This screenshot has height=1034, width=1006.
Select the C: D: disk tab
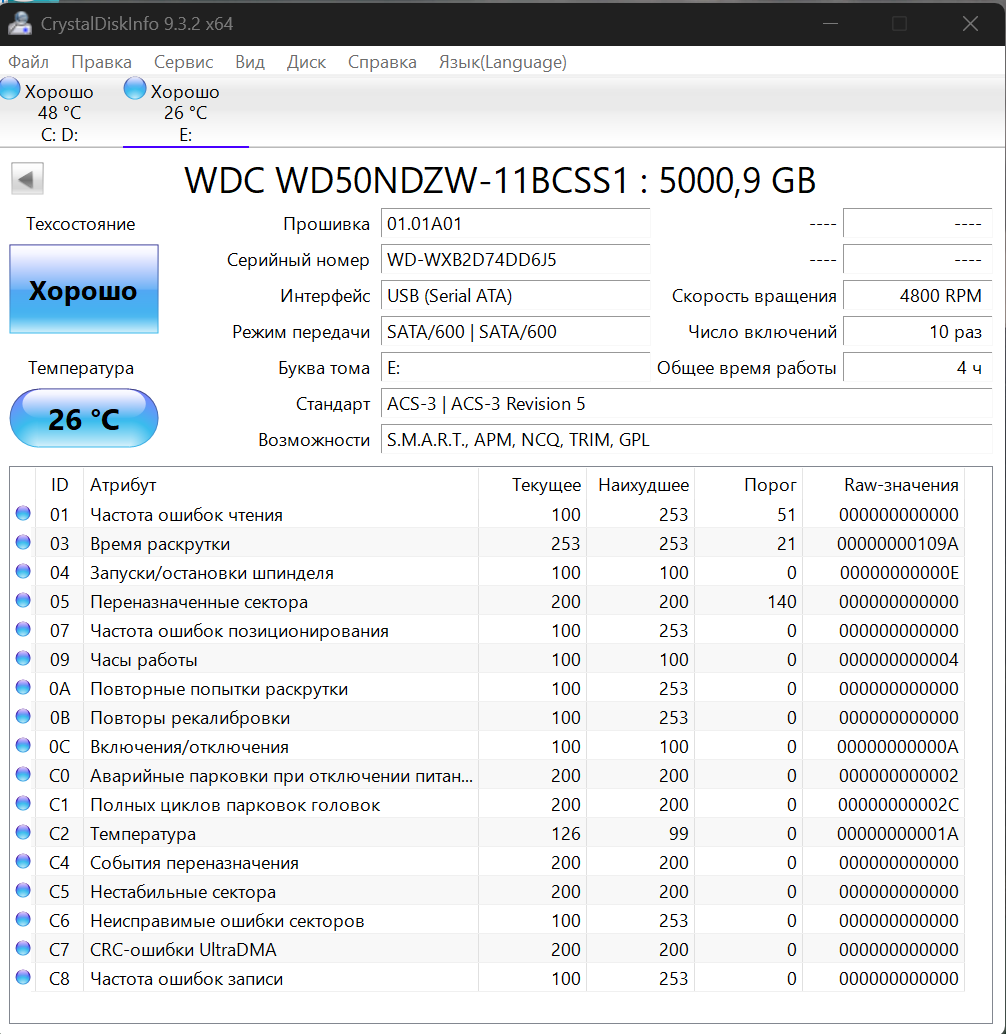59,112
